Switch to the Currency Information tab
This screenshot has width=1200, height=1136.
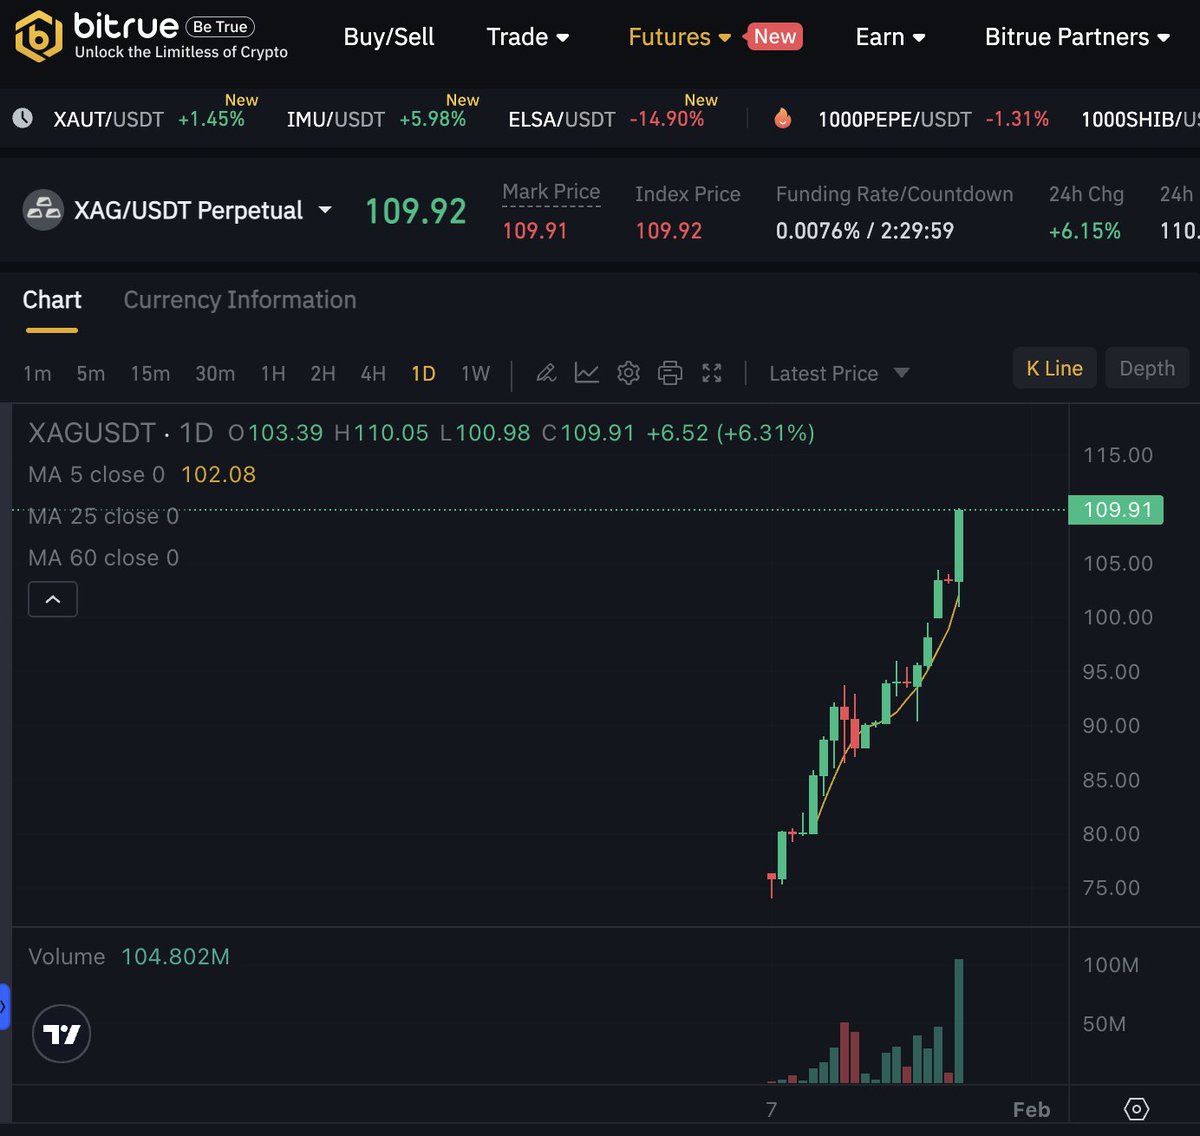pos(239,300)
